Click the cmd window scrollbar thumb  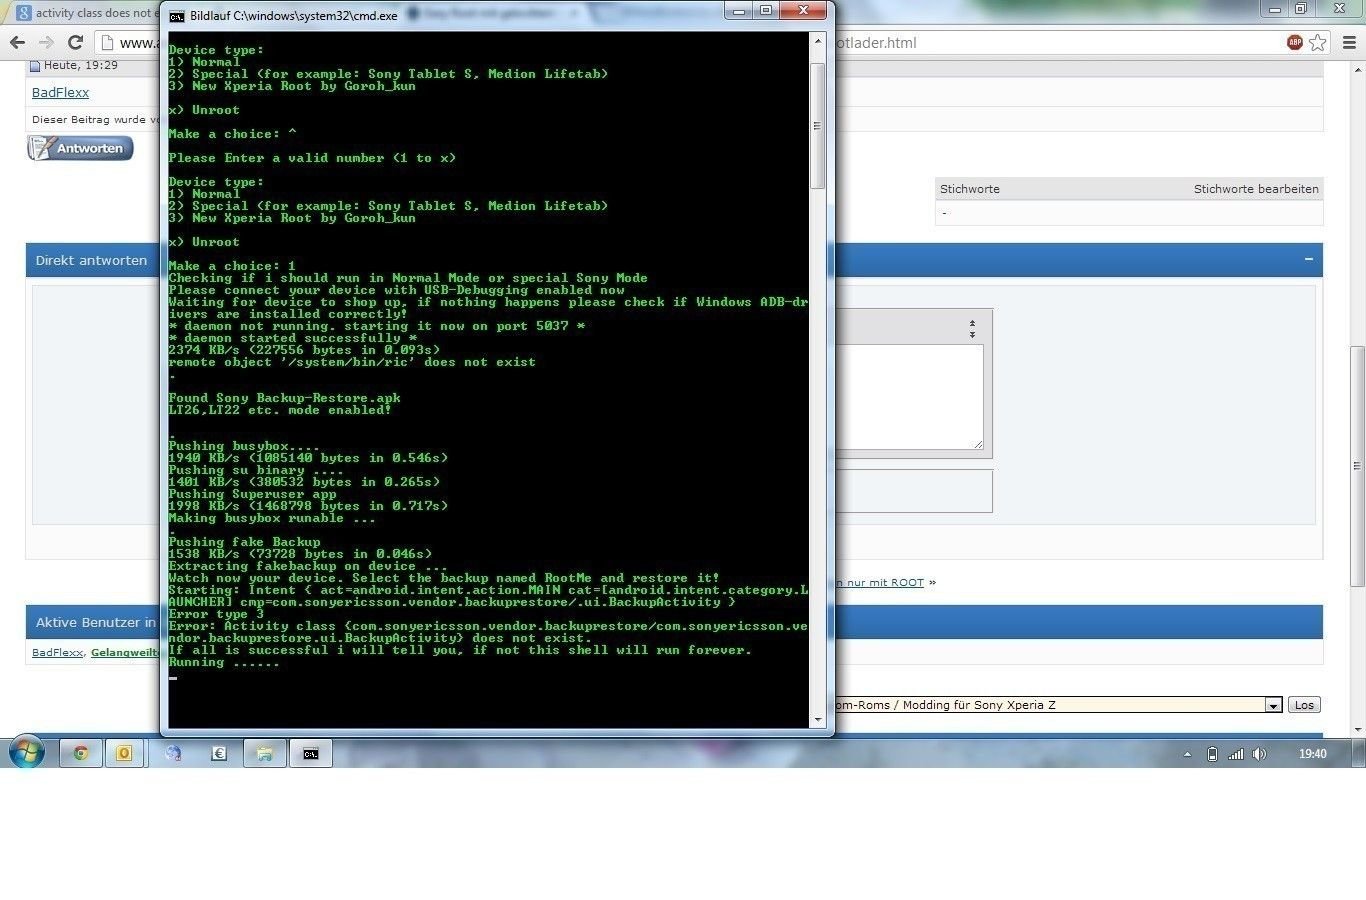tap(817, 126)
